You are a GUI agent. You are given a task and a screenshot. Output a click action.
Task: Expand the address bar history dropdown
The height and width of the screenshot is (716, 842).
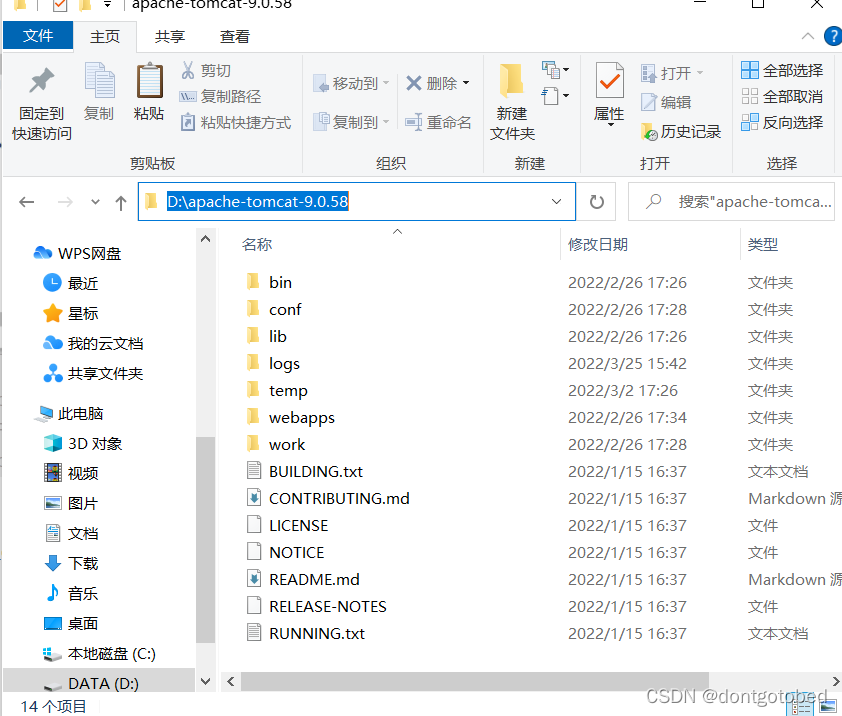556,202
